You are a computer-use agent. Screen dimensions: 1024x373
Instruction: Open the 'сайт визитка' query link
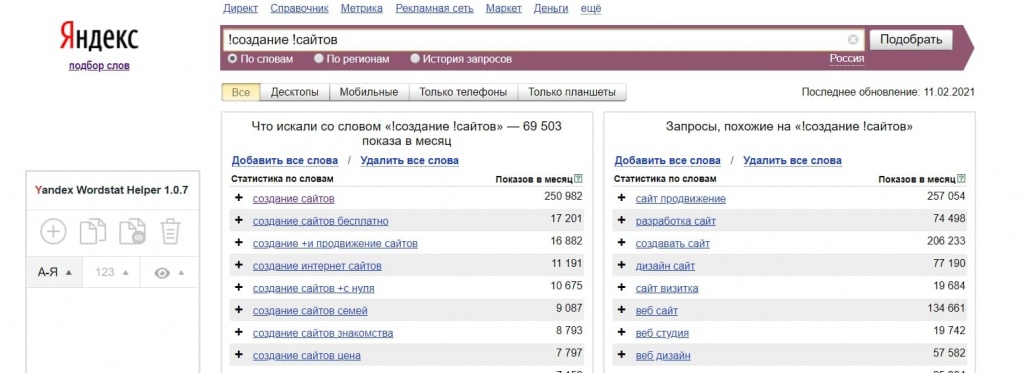coord(667,288)
